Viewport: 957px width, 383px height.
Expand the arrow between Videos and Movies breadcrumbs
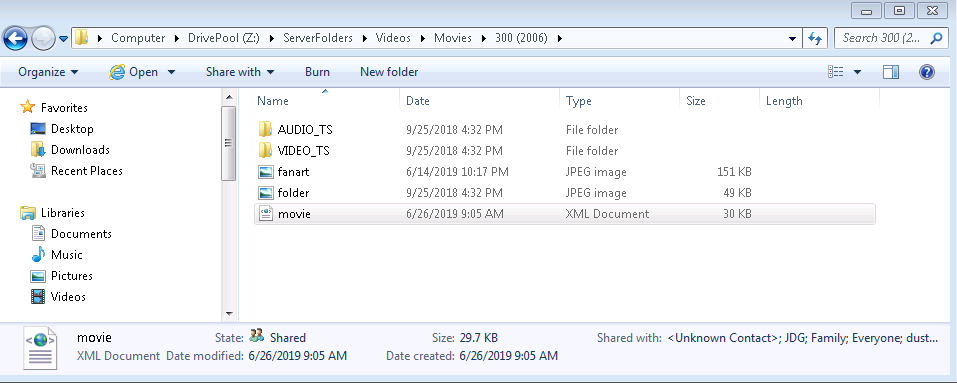coord(423,38)
